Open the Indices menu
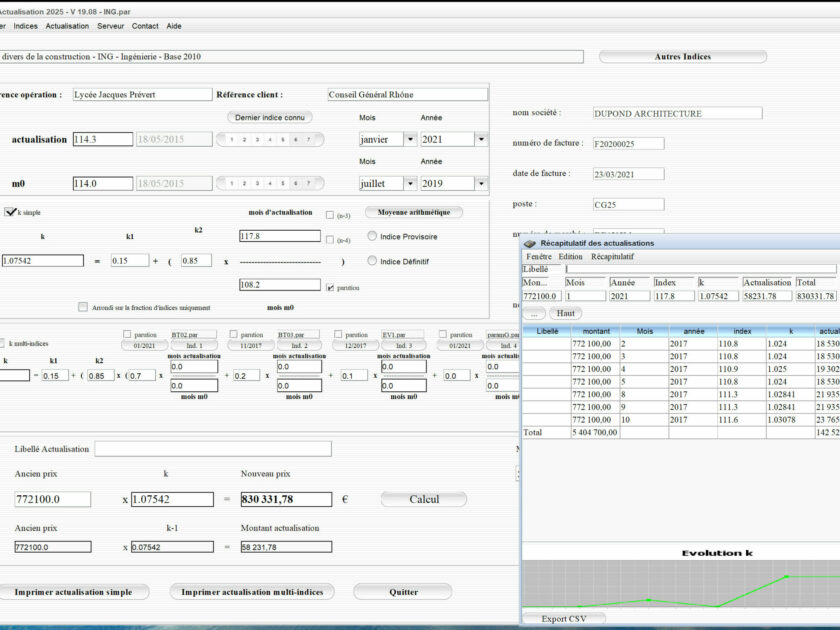840x630 pixels. point(26,26)
